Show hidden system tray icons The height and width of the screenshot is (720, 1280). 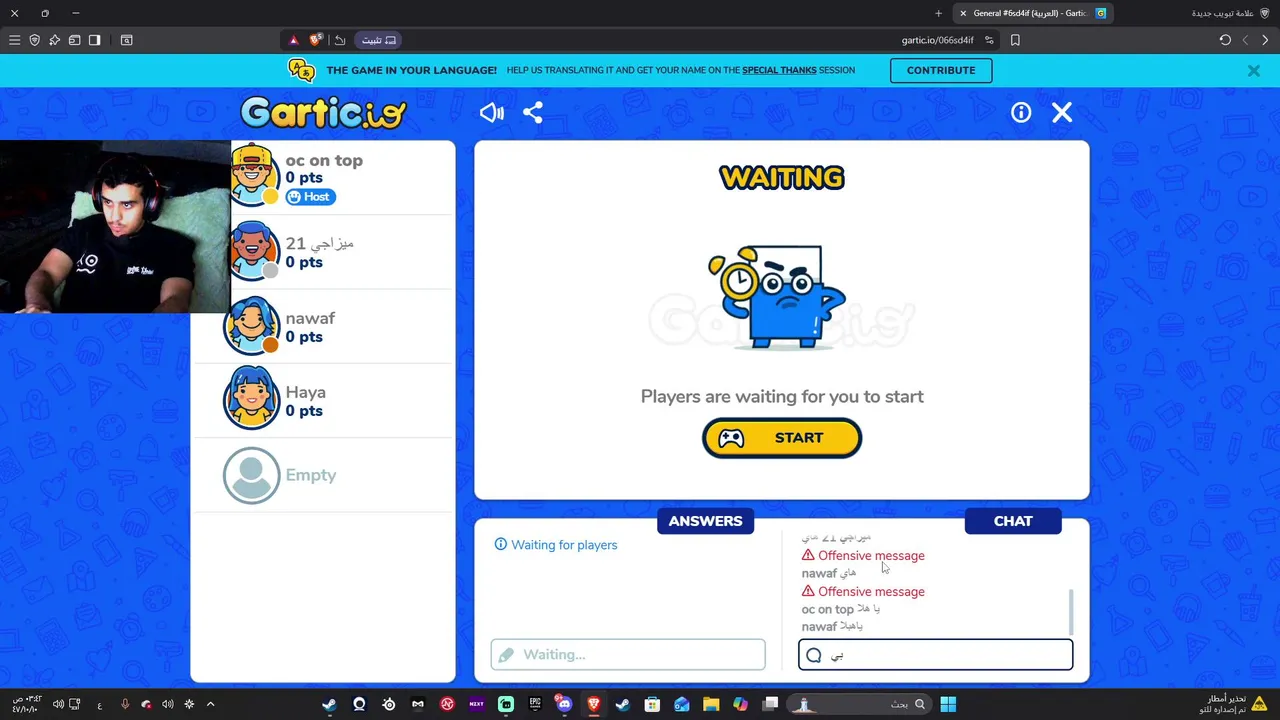[x=210, y=704]
